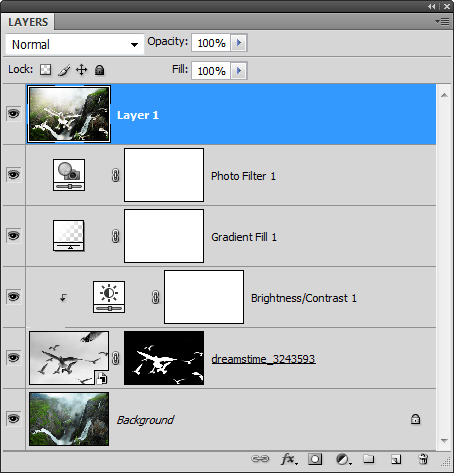Hide the Background layer with eye icon

(x=14, y=418)
